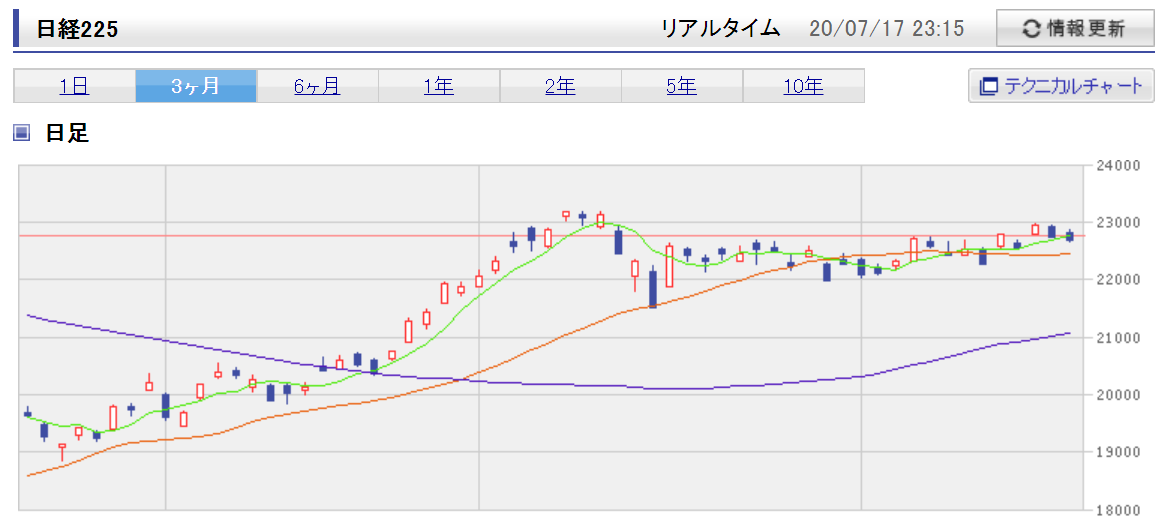Switch to the 6ヶ月 period tab

pos(317,86)
